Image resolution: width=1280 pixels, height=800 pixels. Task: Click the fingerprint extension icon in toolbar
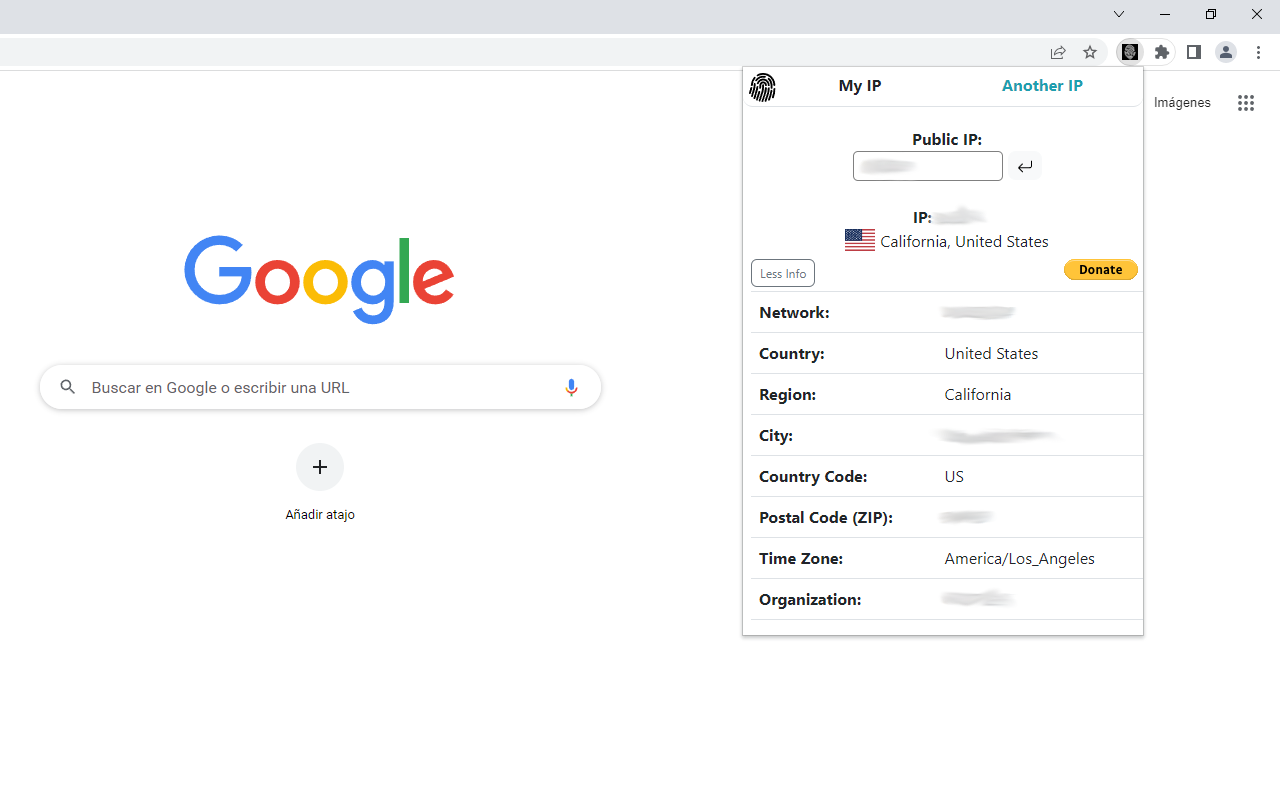point(1129,52)
